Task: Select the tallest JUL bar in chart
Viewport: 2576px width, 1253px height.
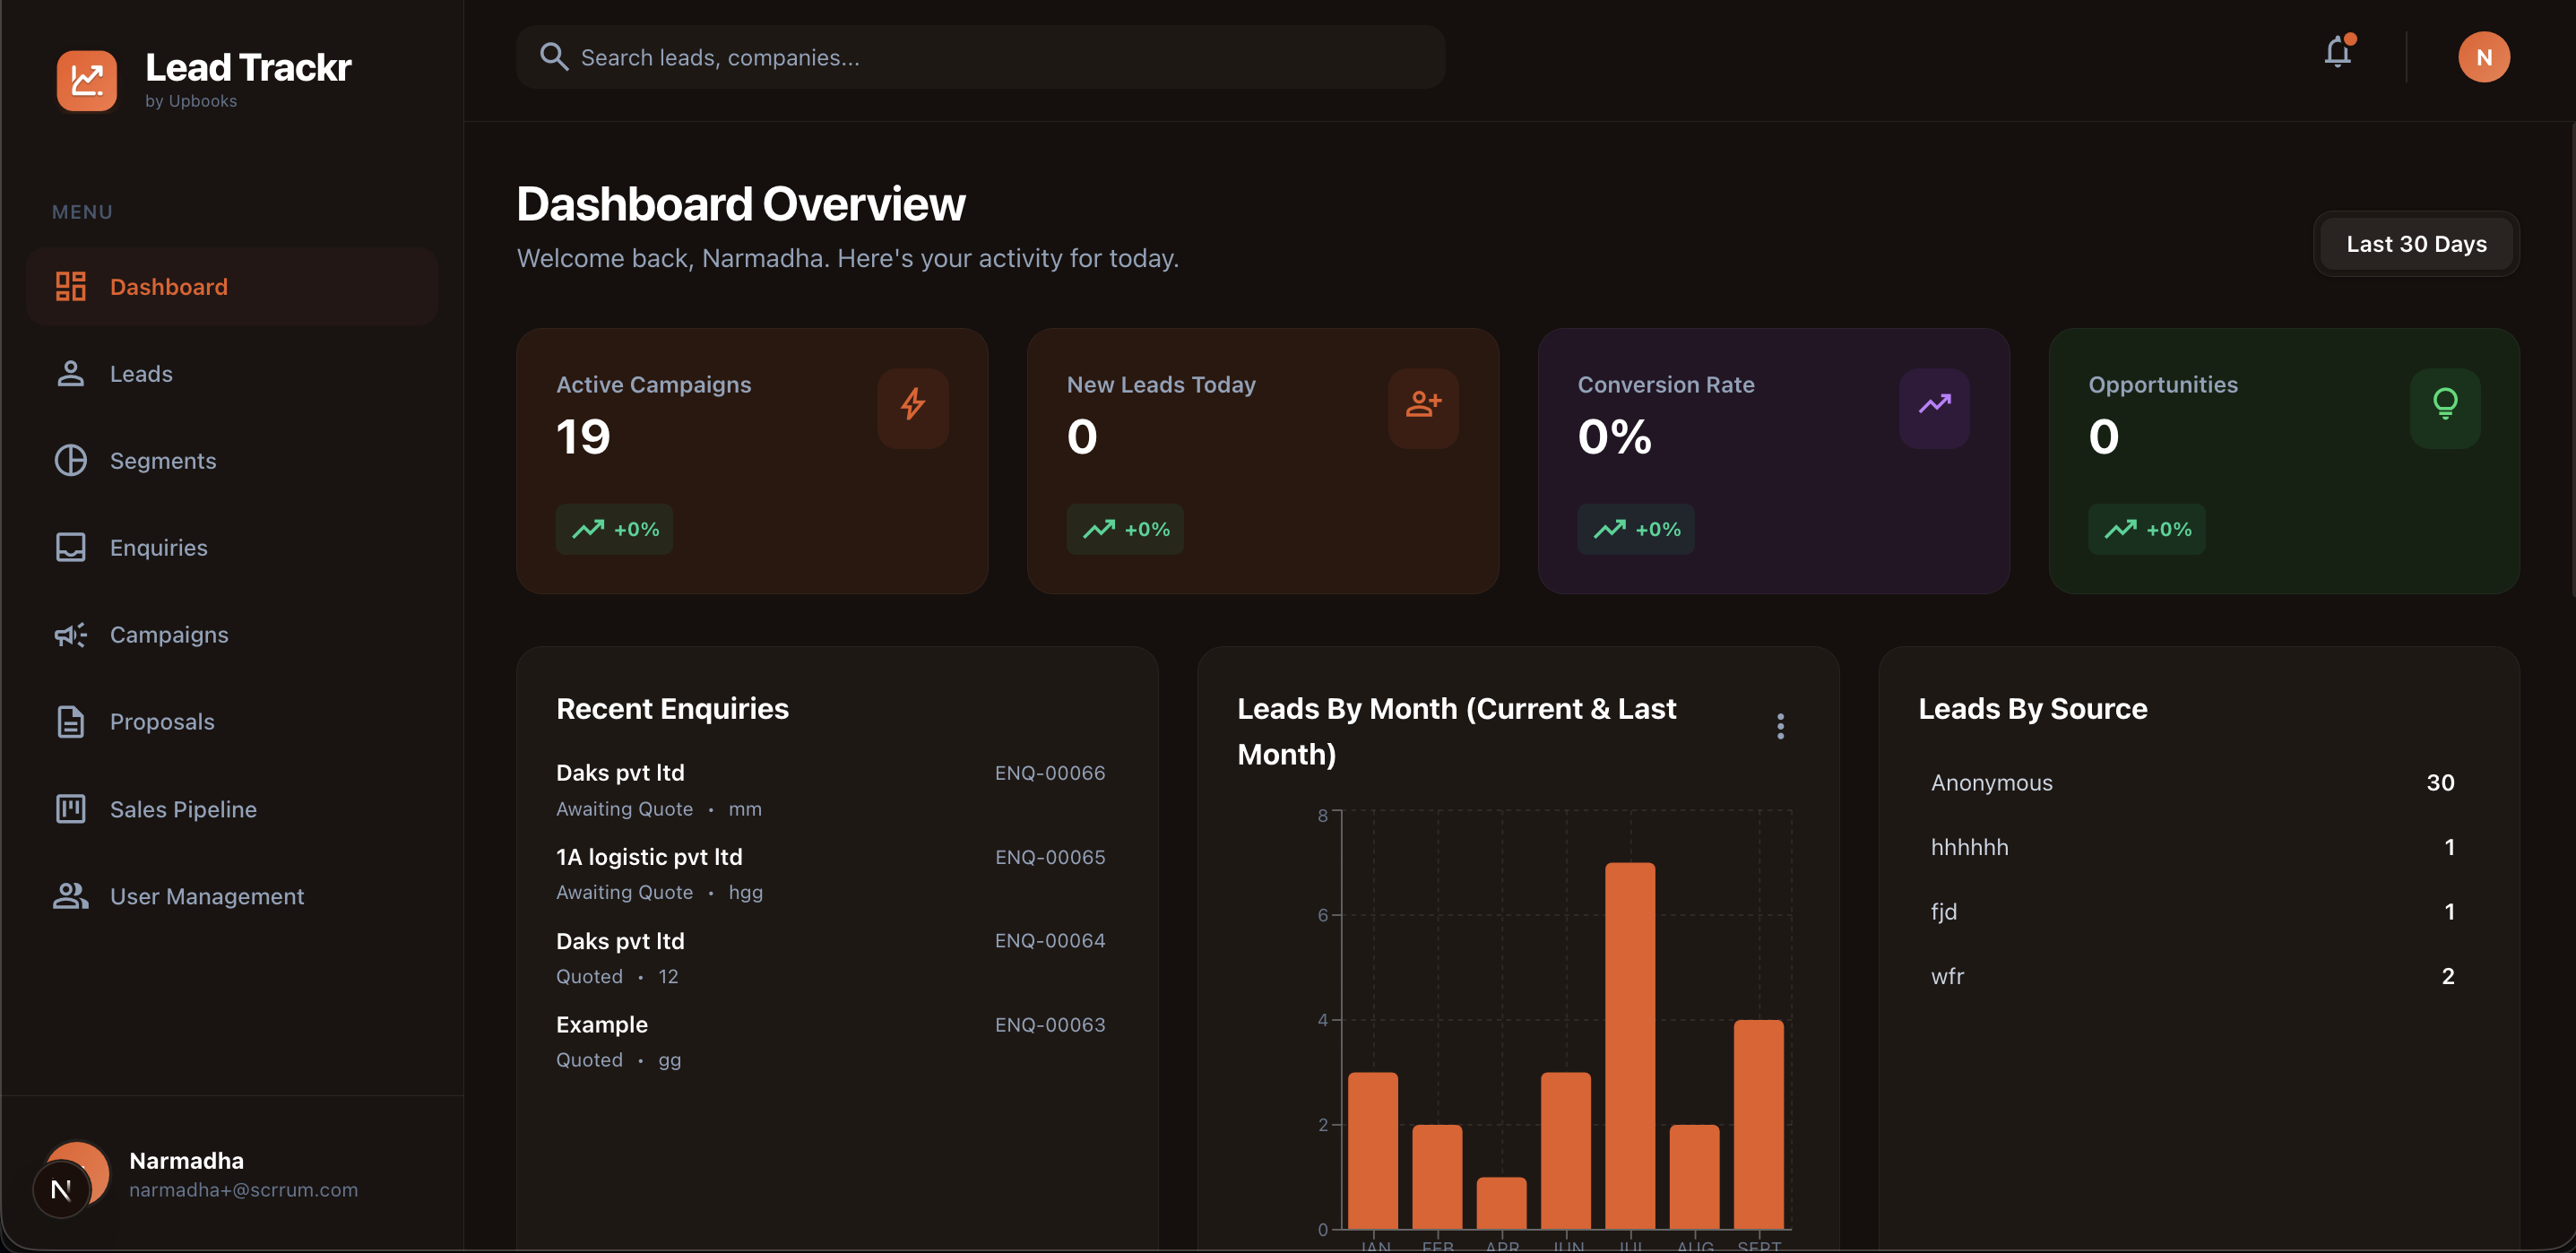Action: point(1629,1045)
